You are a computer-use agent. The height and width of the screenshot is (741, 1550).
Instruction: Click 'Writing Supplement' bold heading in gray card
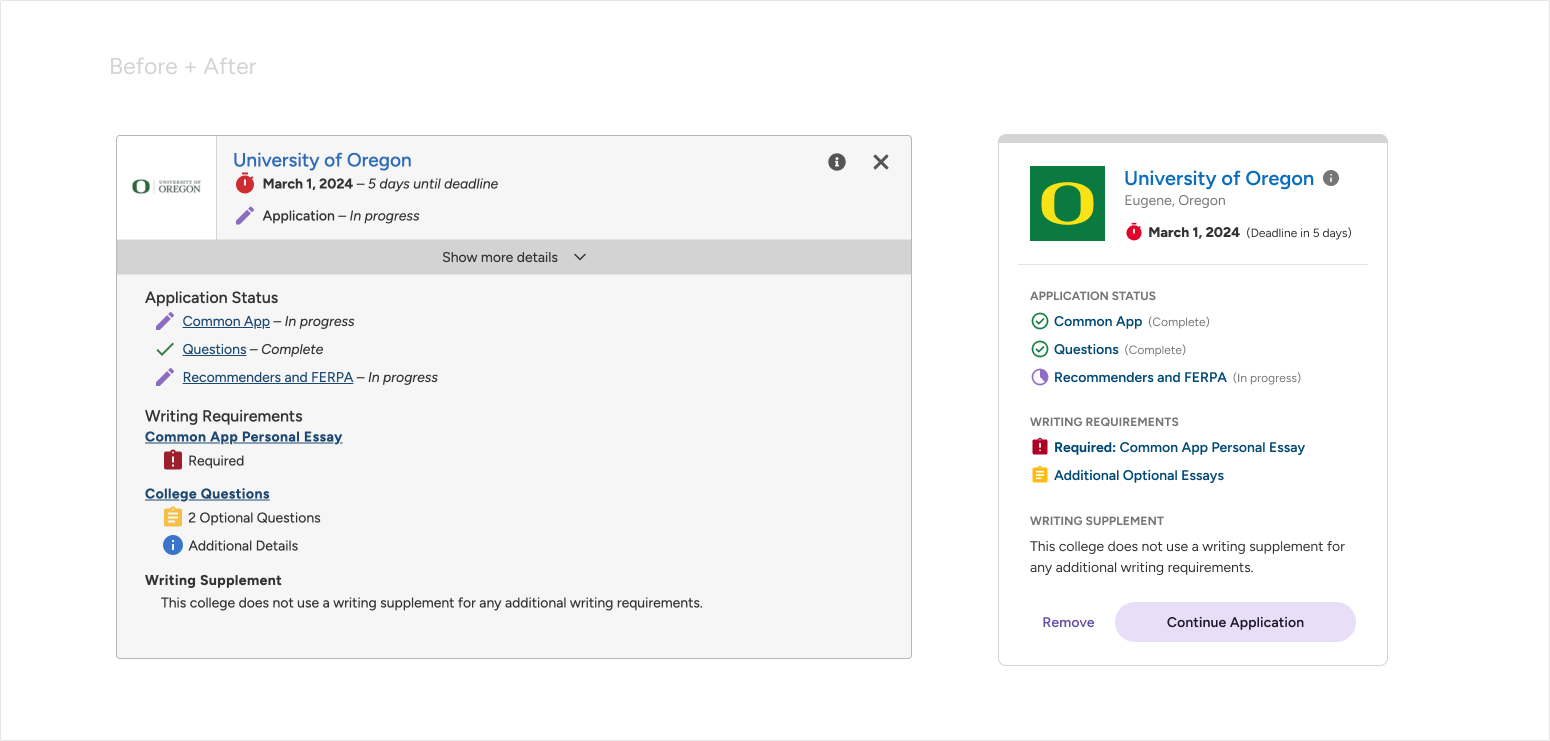213,580
